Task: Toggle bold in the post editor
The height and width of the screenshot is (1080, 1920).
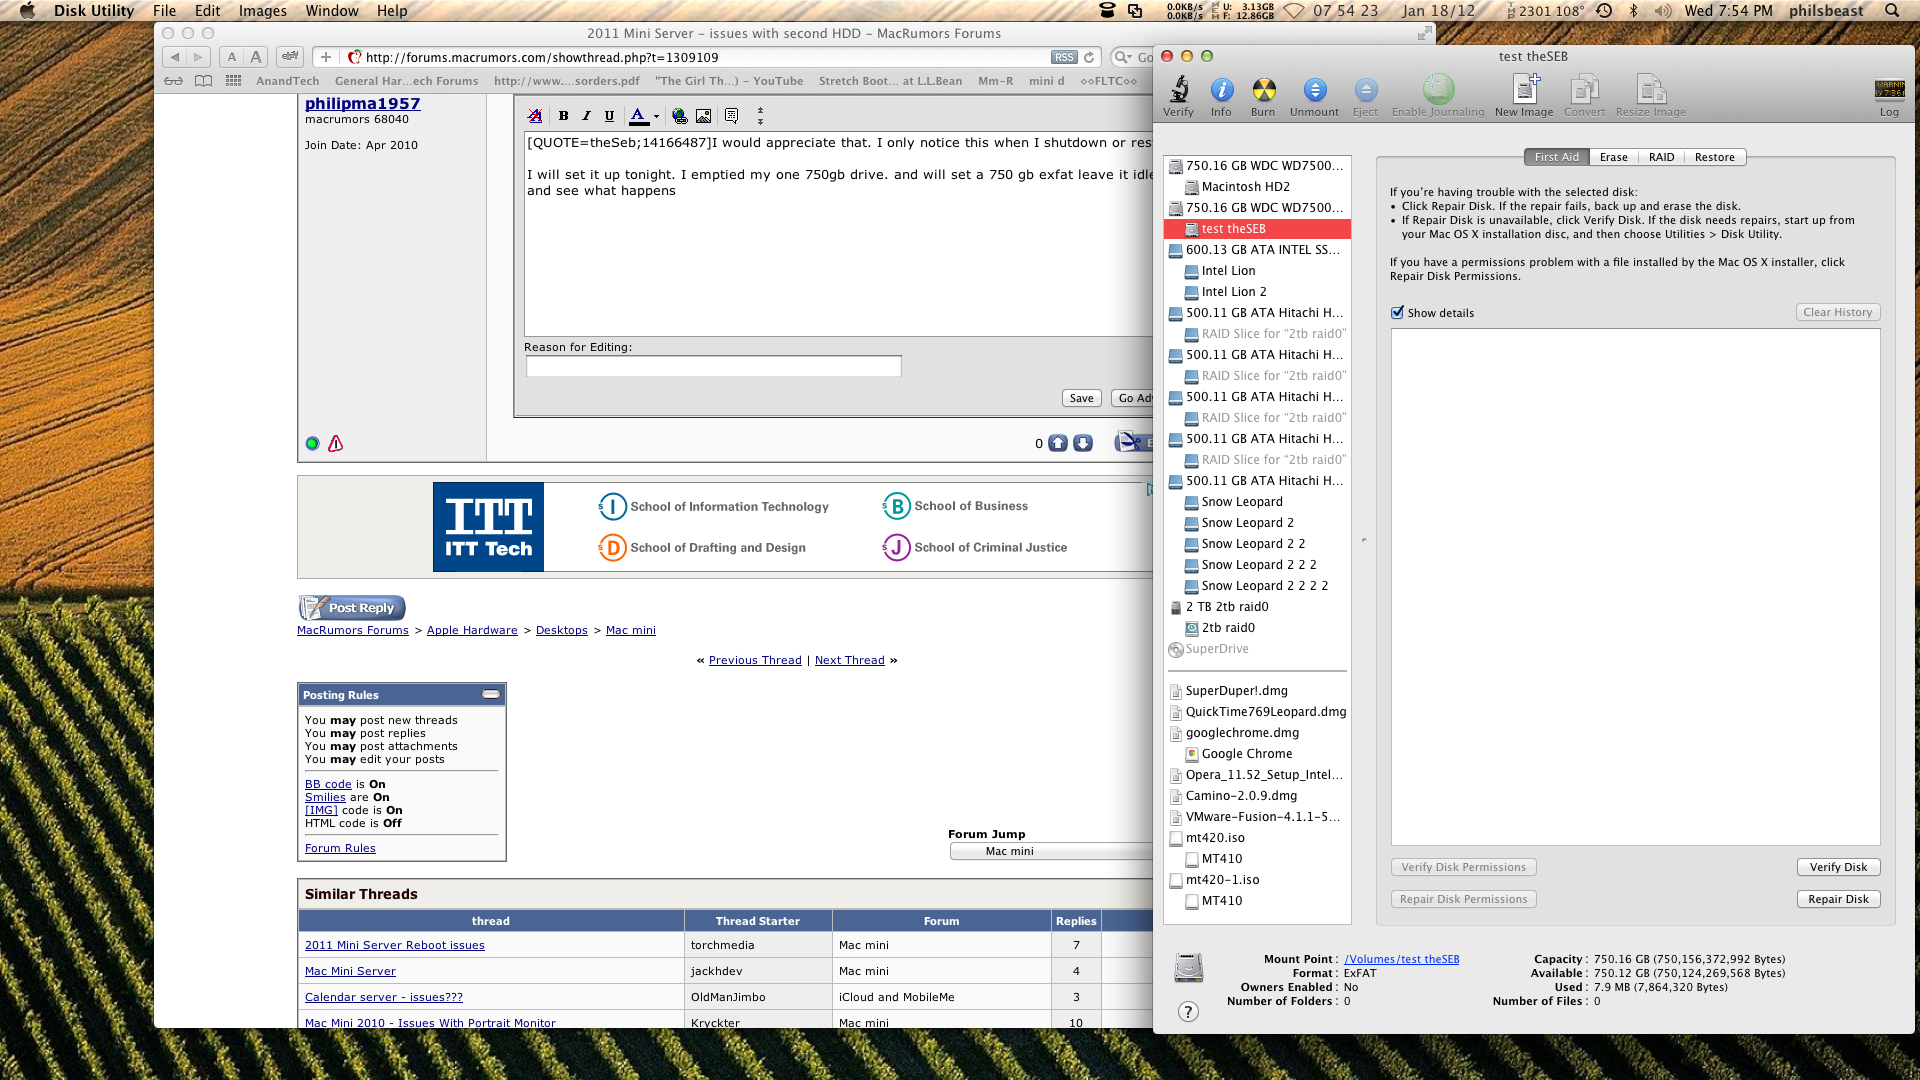Action: (563, 116)
